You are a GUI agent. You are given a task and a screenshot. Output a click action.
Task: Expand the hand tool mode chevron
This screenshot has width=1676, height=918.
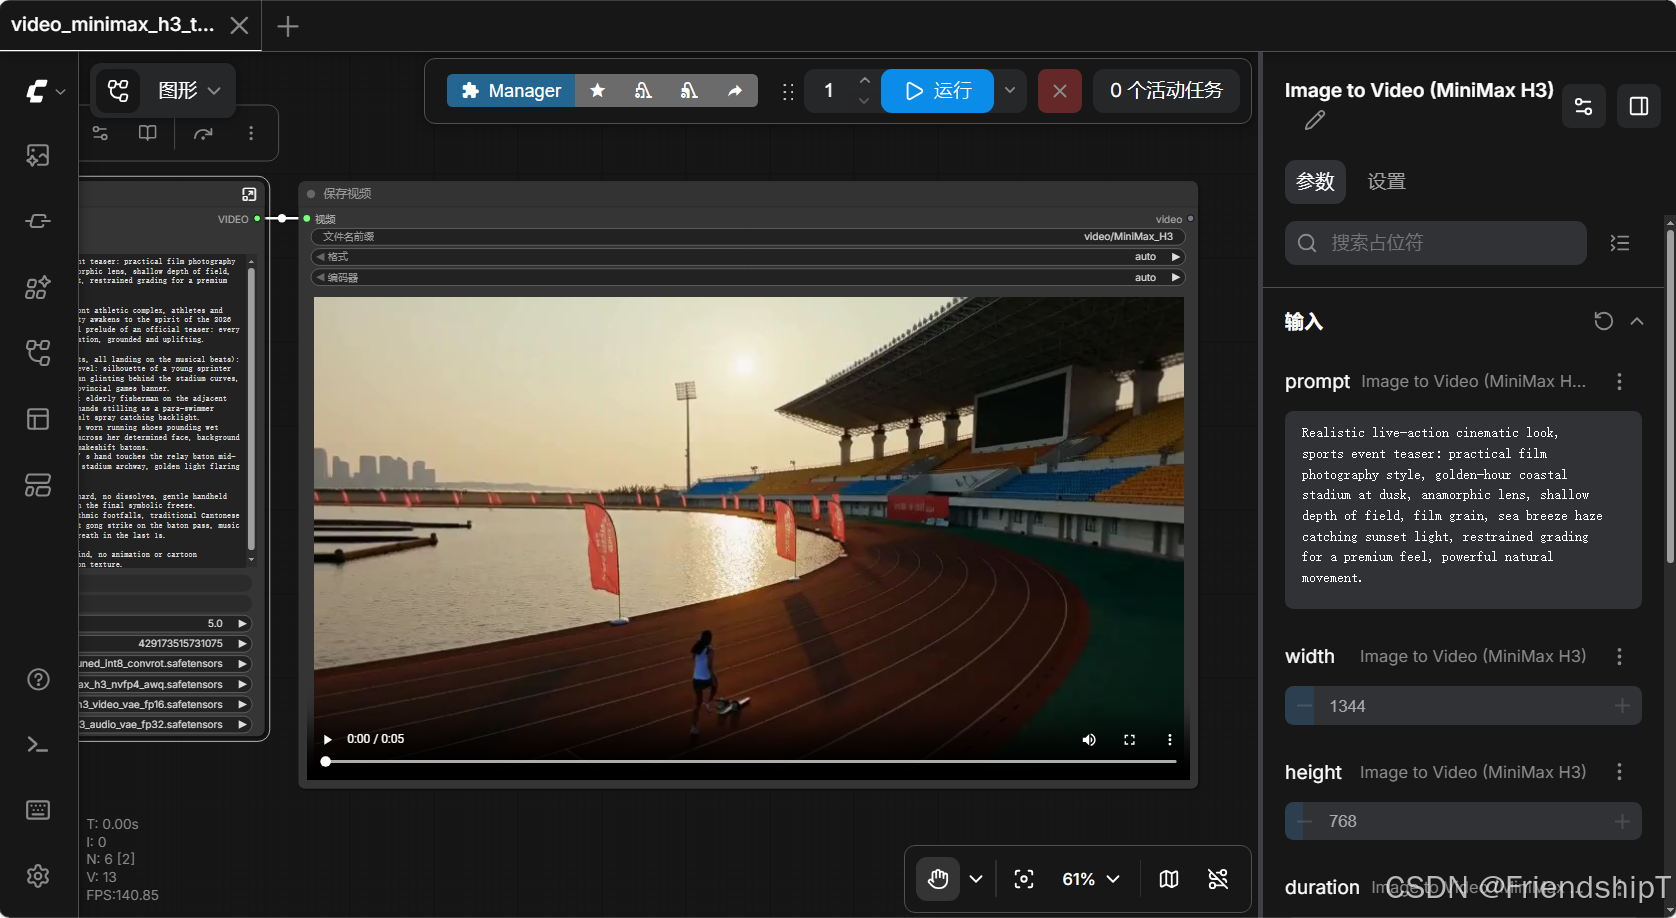pyautogui.click(x=976, y=879)
